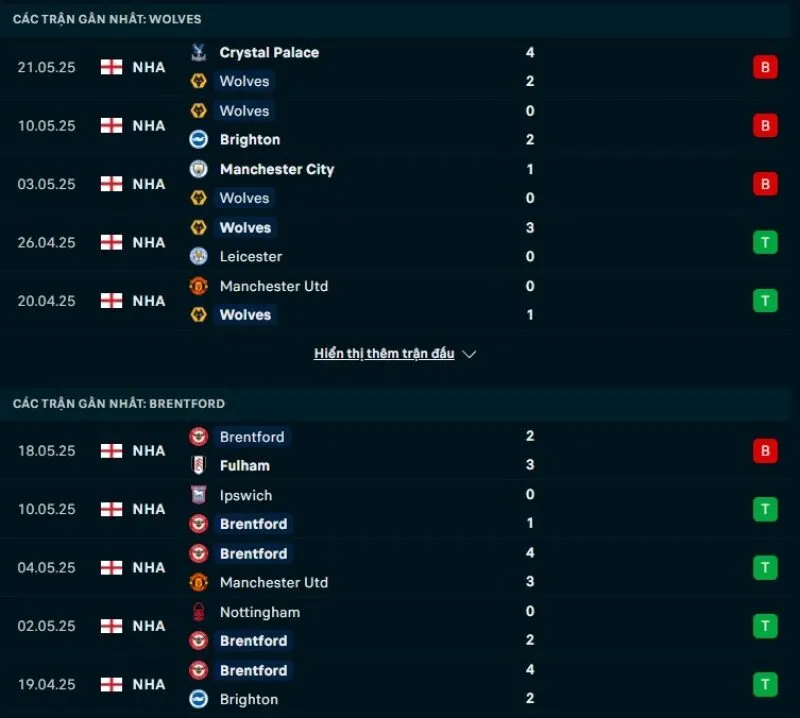This screenshot has width=800, height=718.
Task: Expand more matches with the chevron arrow
Action: [468, 353]
